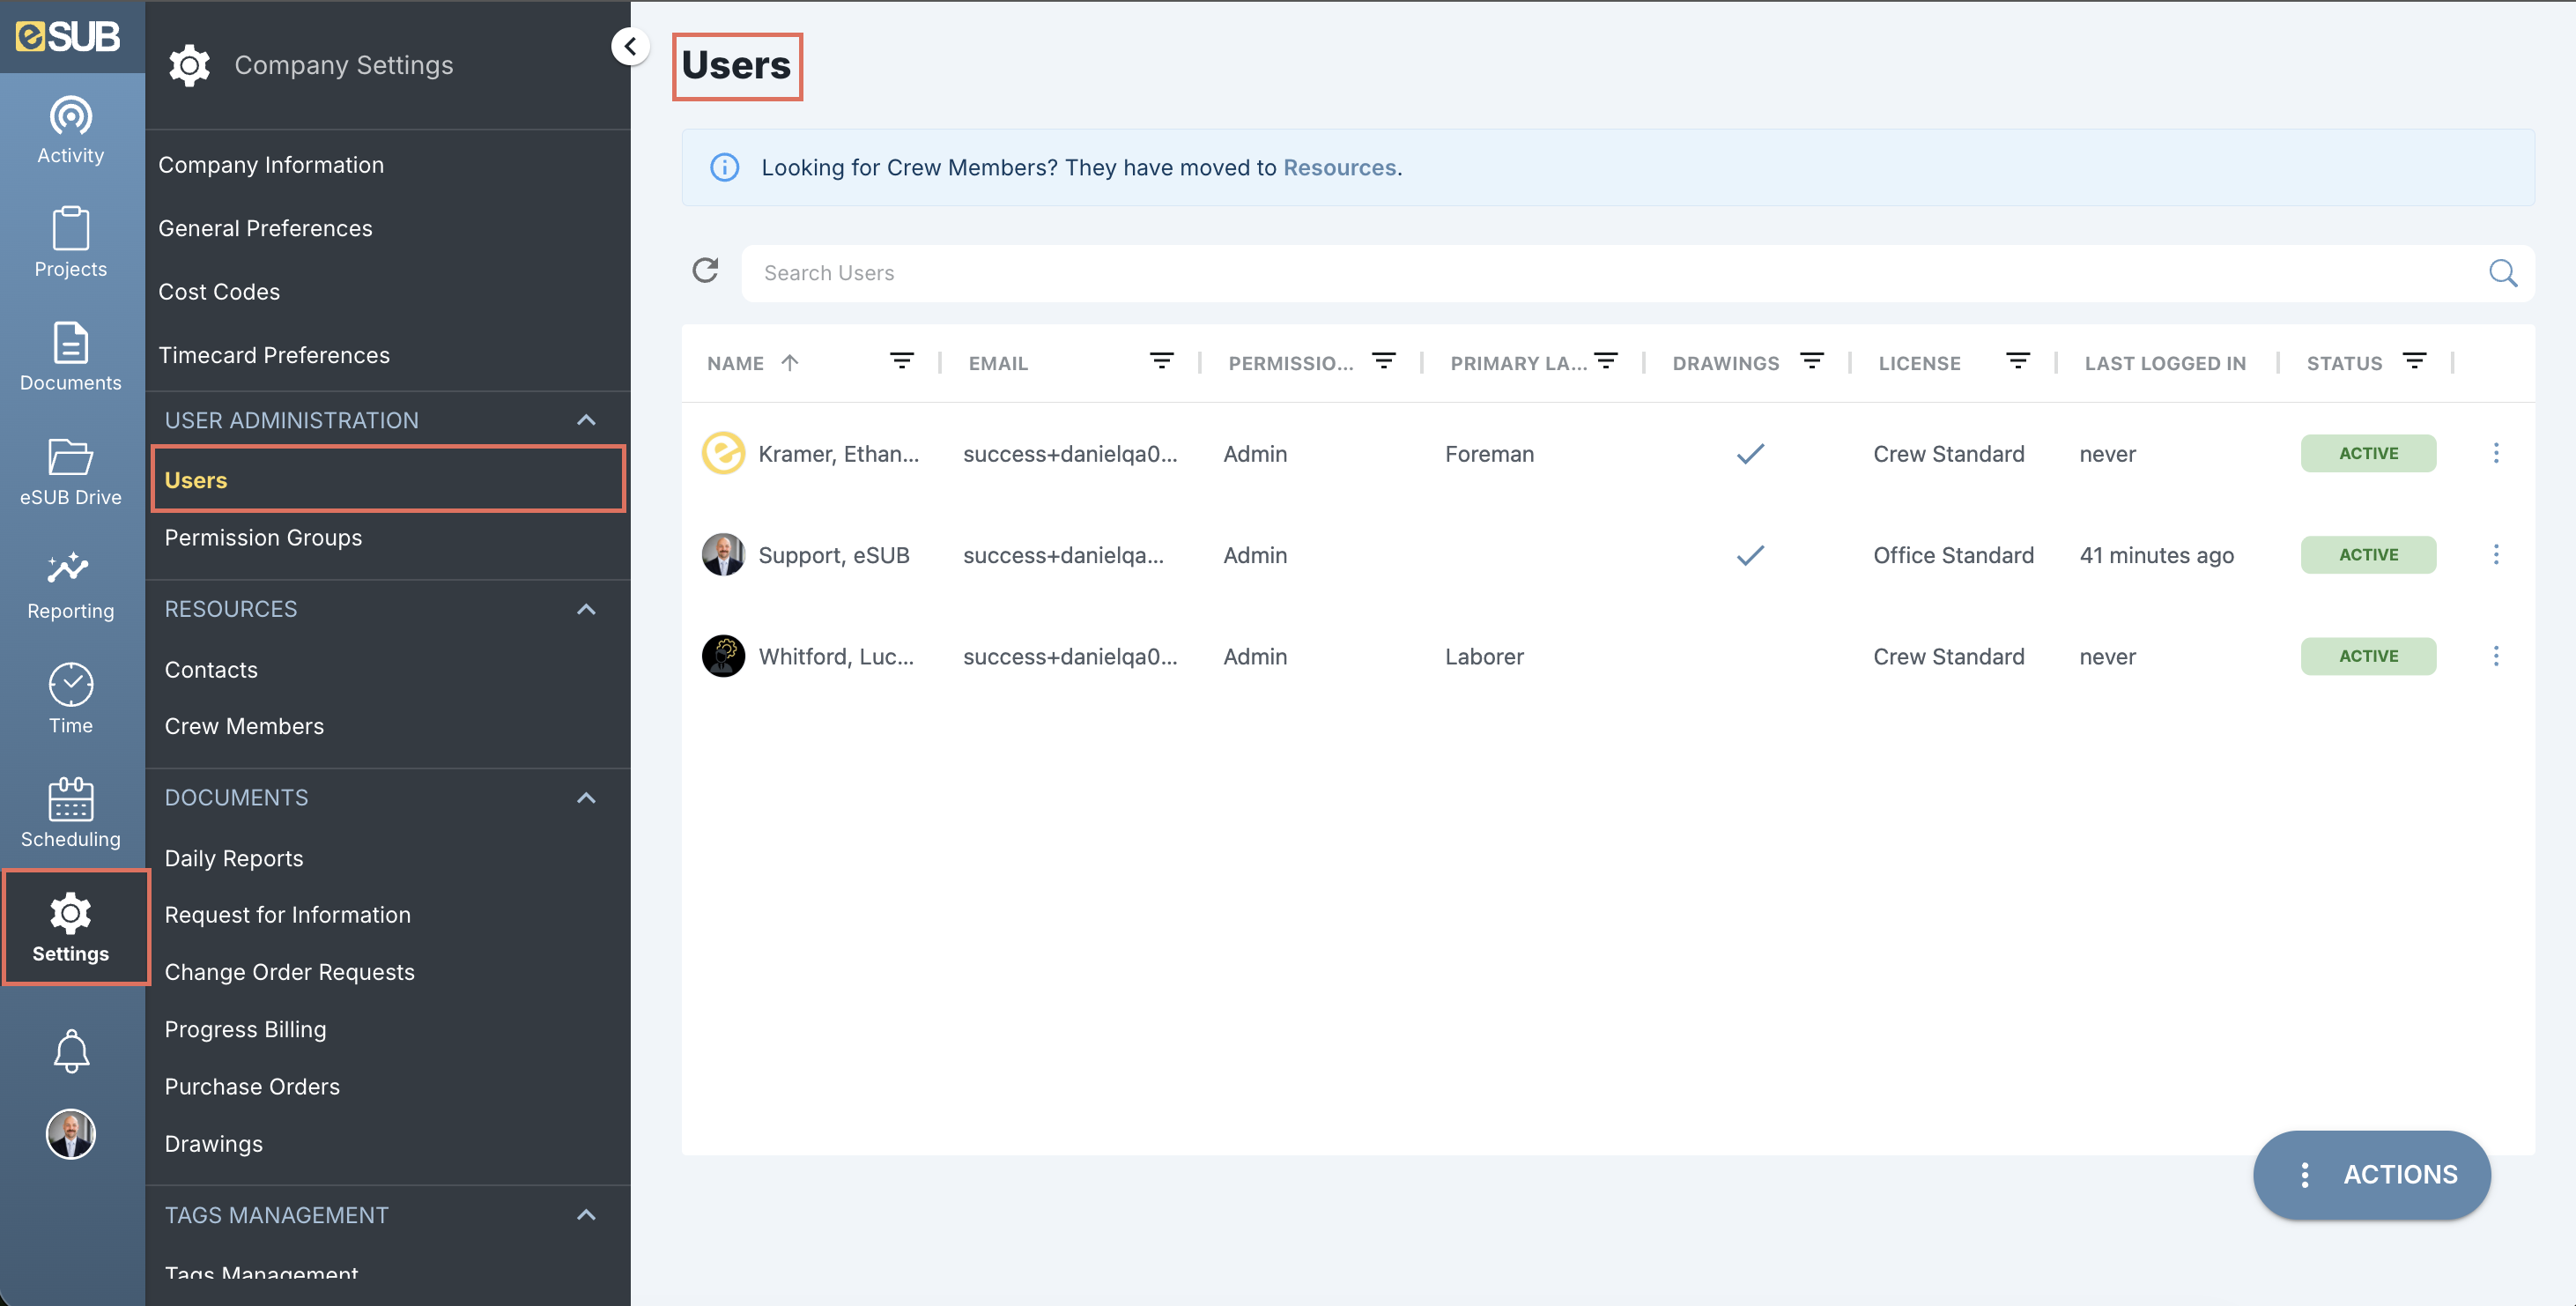Open the Actions button

2372,1175
